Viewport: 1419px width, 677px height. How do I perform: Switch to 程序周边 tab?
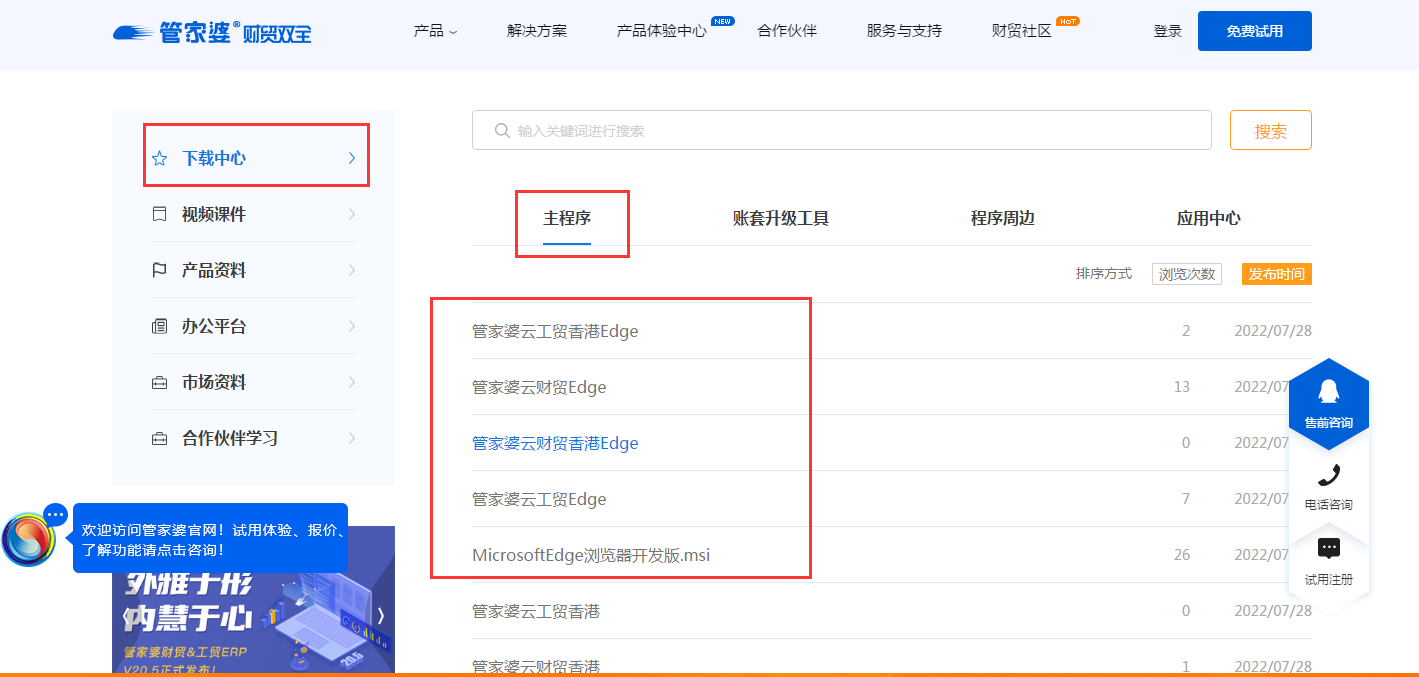[1003, 218]
